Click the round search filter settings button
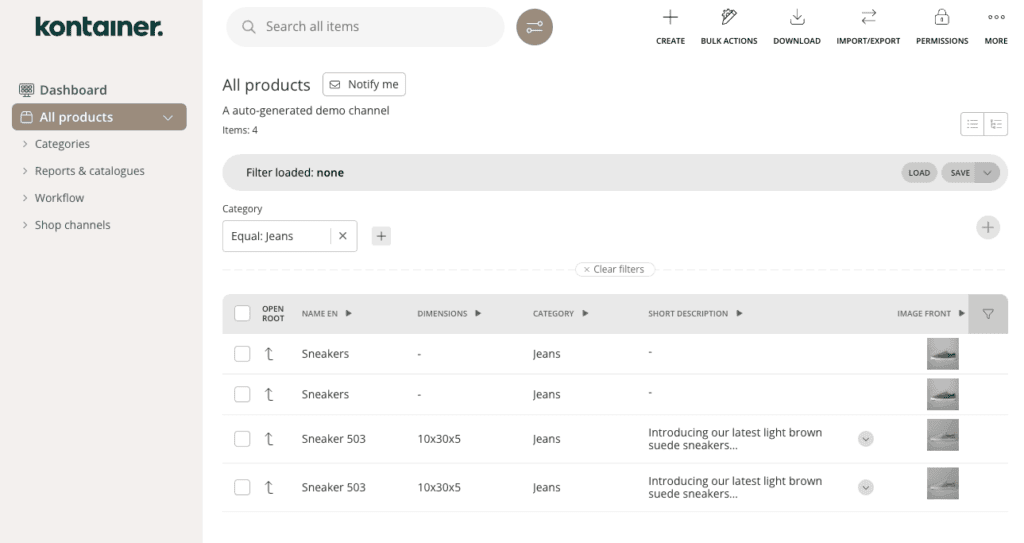Image resolution: width=1024 pixels, height=543 pixels. tap(534, 27)
